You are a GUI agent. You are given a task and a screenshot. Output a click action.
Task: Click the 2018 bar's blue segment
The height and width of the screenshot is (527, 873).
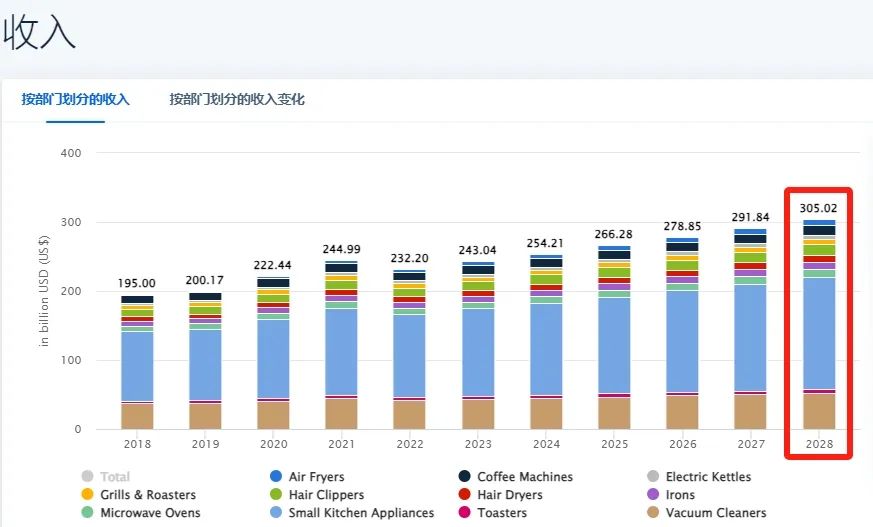(x=137, y=366)
